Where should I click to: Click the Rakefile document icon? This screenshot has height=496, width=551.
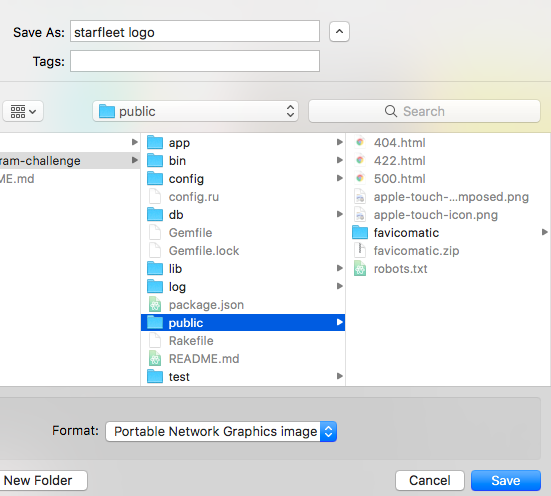155,341
